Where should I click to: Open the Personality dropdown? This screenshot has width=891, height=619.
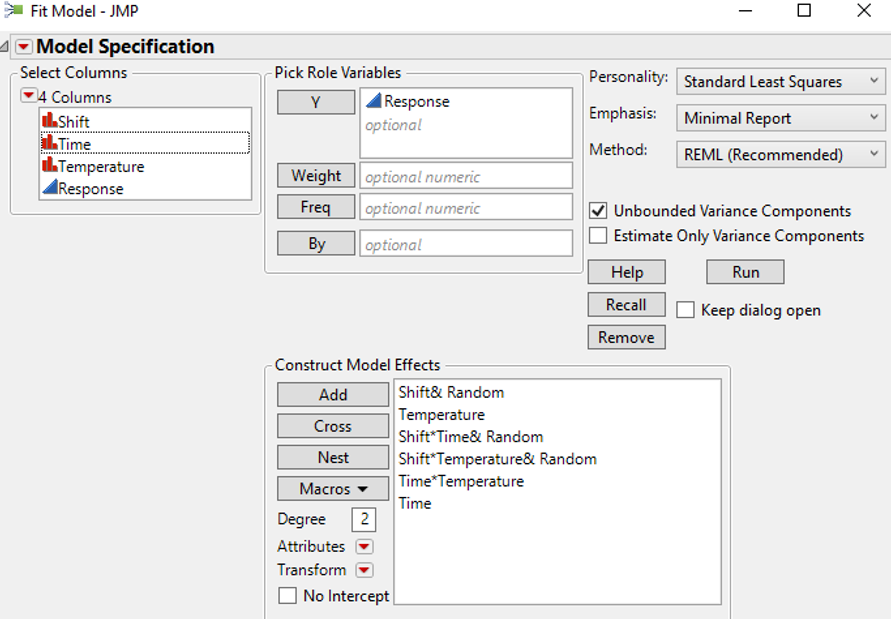click(x=780, y=82)
